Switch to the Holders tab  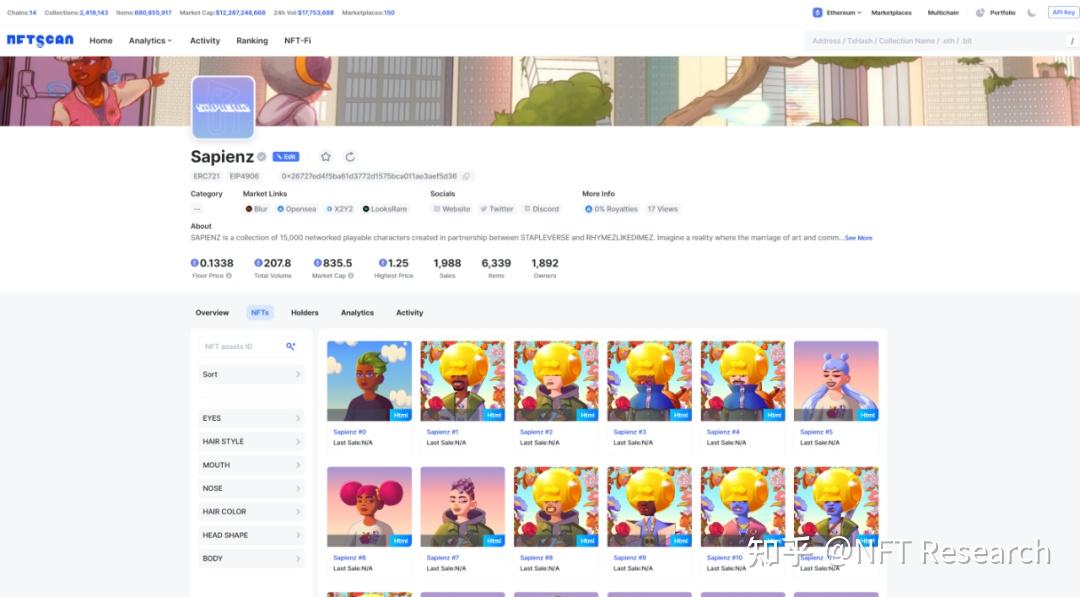[304, 313]
